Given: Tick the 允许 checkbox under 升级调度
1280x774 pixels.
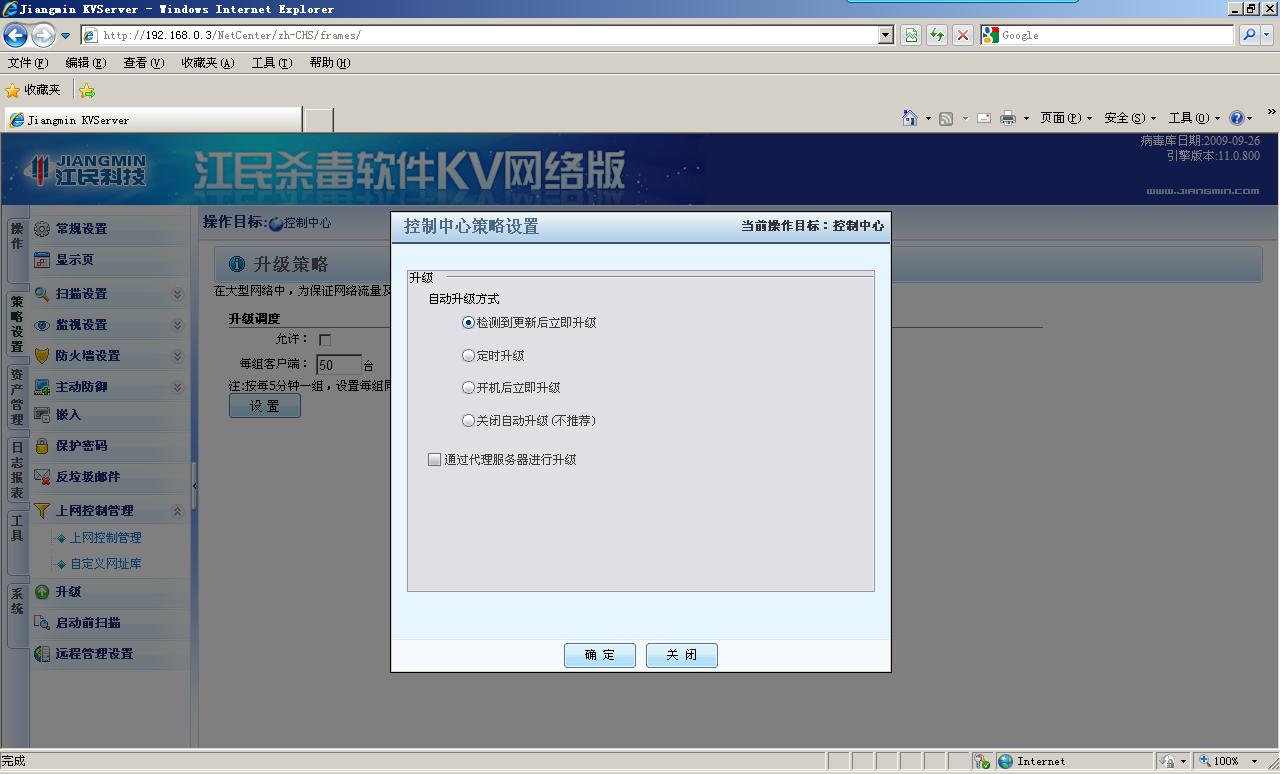Looking at the screenshot, I should tap(324, 340).
